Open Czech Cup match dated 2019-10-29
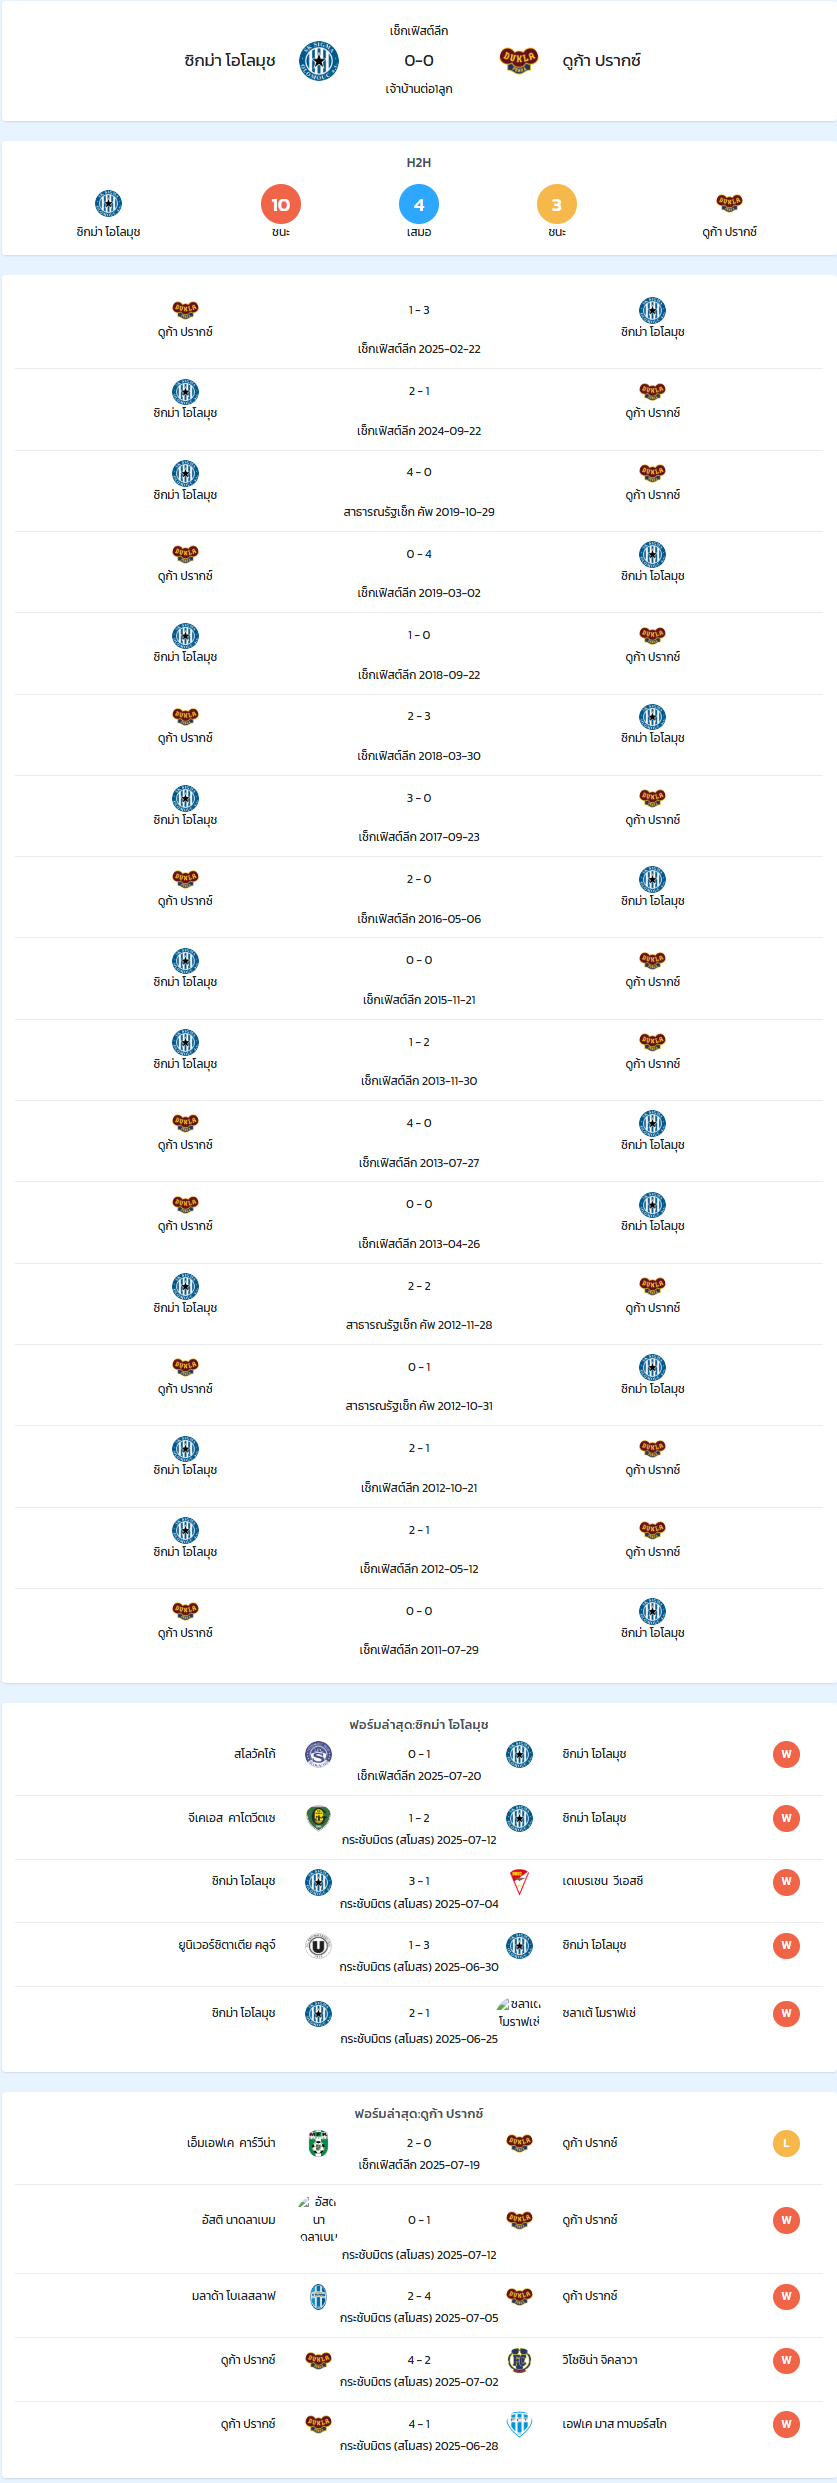This screenshot has width=837, height=2483. (x=419, y=491)
